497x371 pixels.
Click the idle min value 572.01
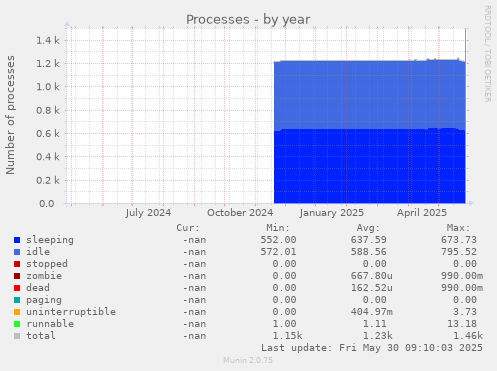[x=278, y=252]
